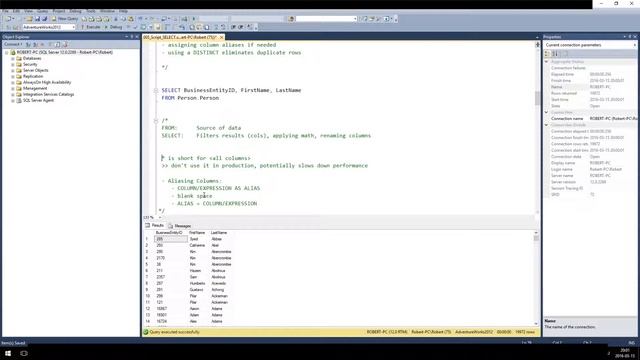Expand the Management folder node
Image resolution: width=640 pixels, height=360 pixels.
coord(13,88)
